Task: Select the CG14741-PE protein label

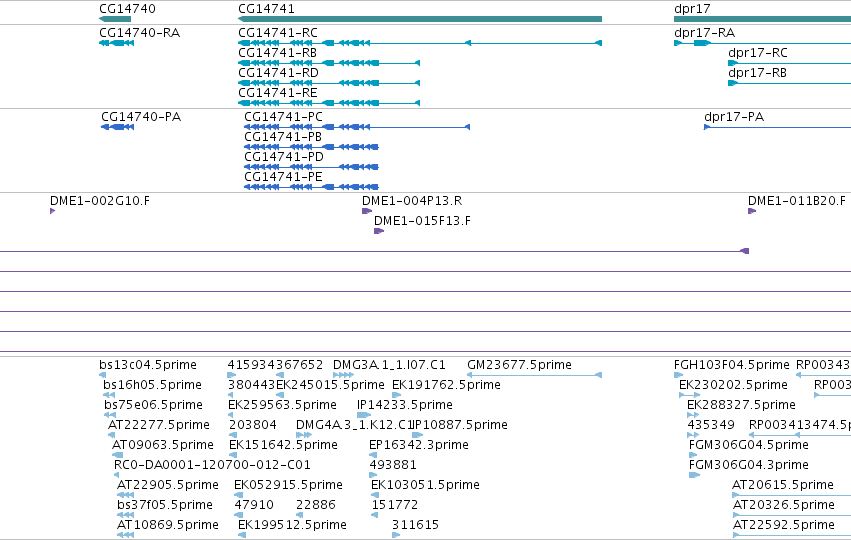Action: point(283,177)
